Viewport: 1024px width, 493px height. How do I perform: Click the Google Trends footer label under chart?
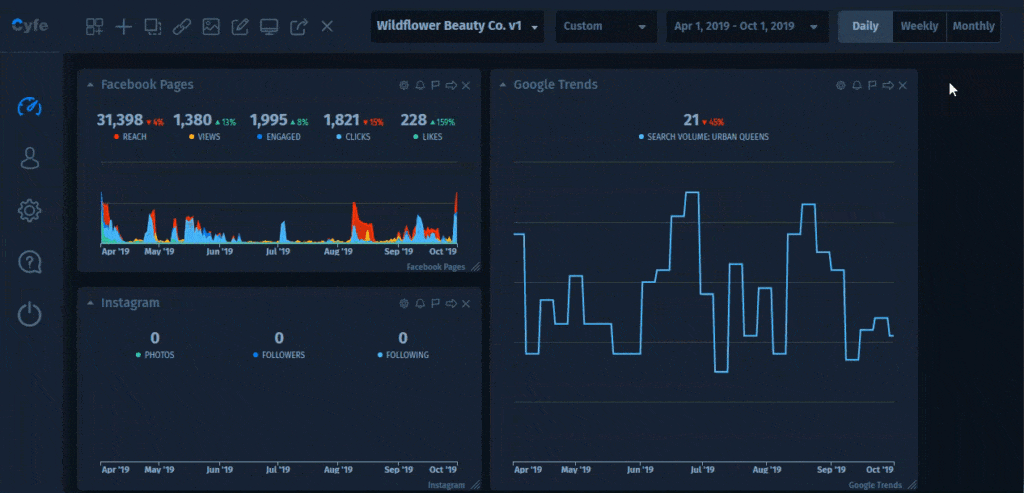[x=875, y=485]
